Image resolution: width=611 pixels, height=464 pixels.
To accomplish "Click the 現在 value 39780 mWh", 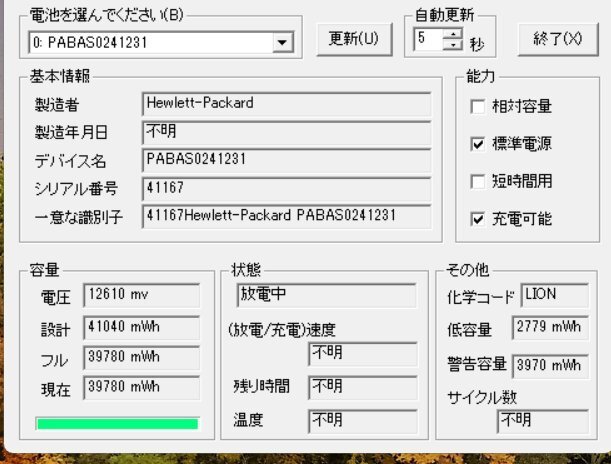I will [x=141, y=387].
